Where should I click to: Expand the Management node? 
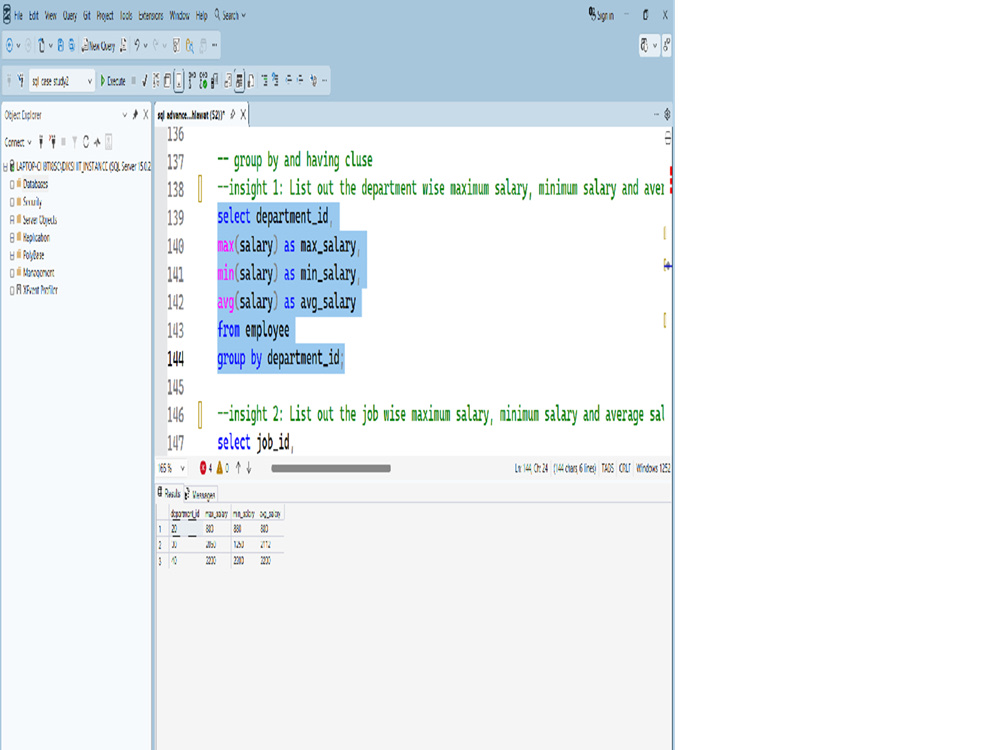tap(11, 273)
